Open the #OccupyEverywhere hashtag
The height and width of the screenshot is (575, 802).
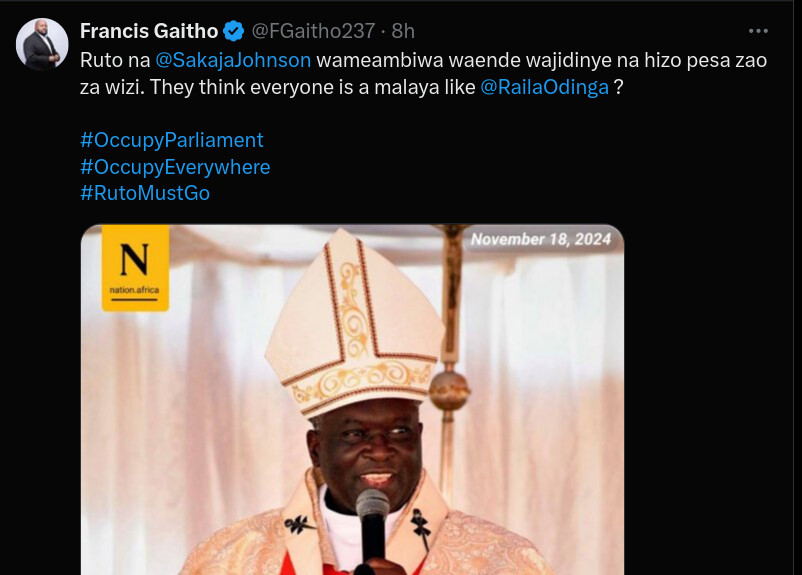[x=175, y=167]
